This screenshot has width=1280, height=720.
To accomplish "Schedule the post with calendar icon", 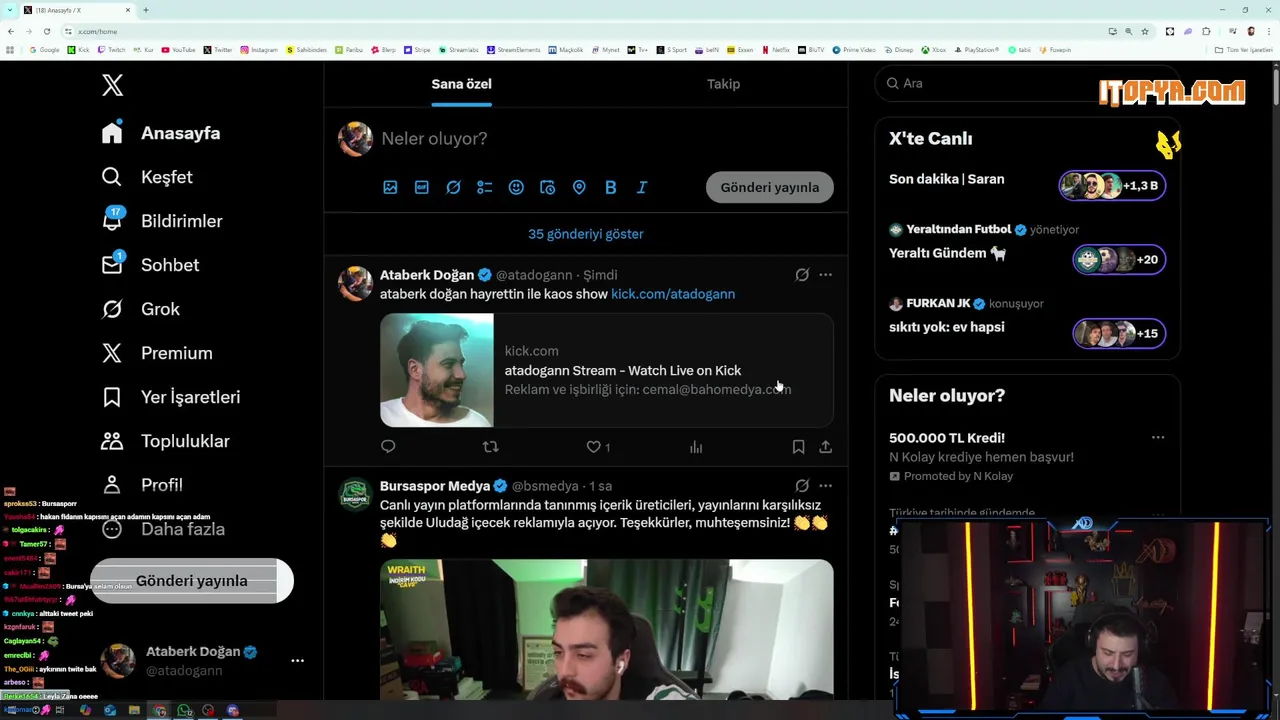I will click(548, 187).
